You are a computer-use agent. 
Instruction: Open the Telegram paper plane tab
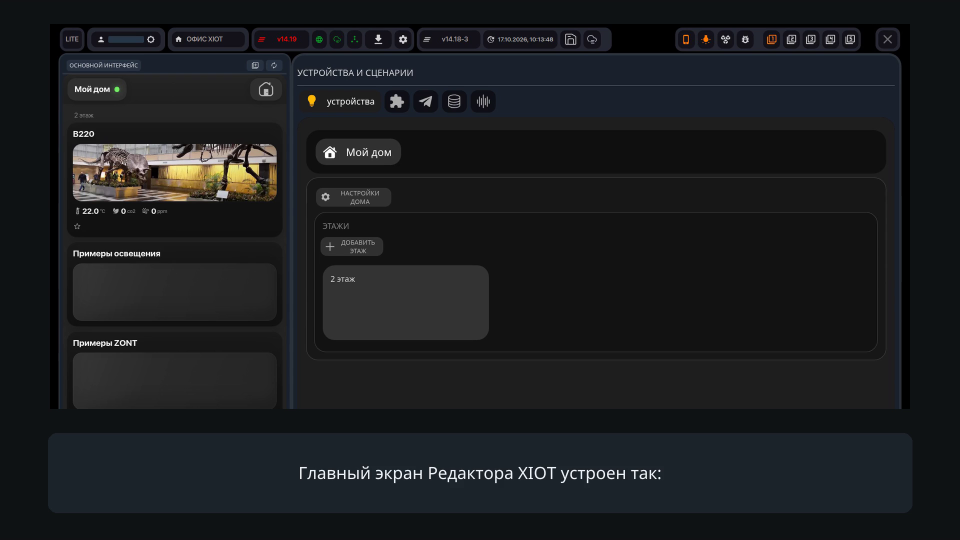pos(426,102)
